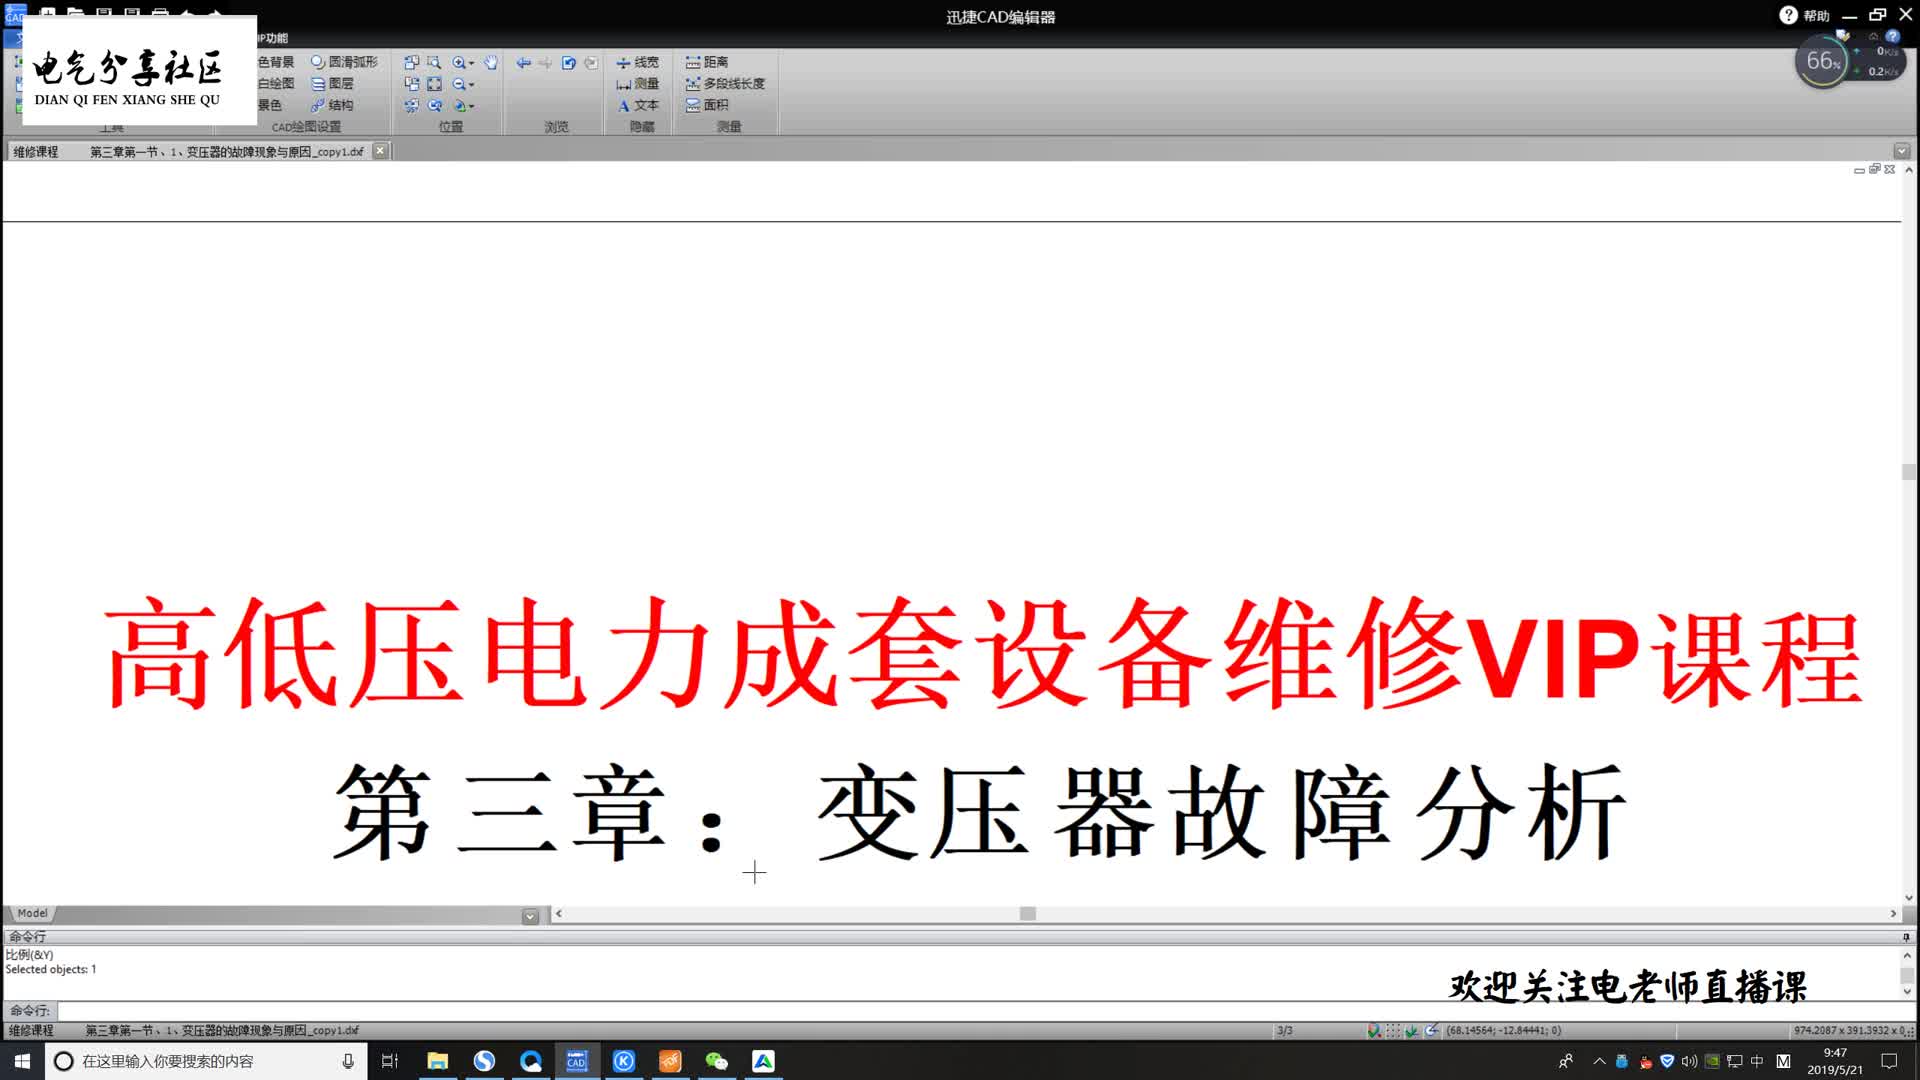
Task: Expand the document tab list dropdown arrow
Action: coord(1901,151)
